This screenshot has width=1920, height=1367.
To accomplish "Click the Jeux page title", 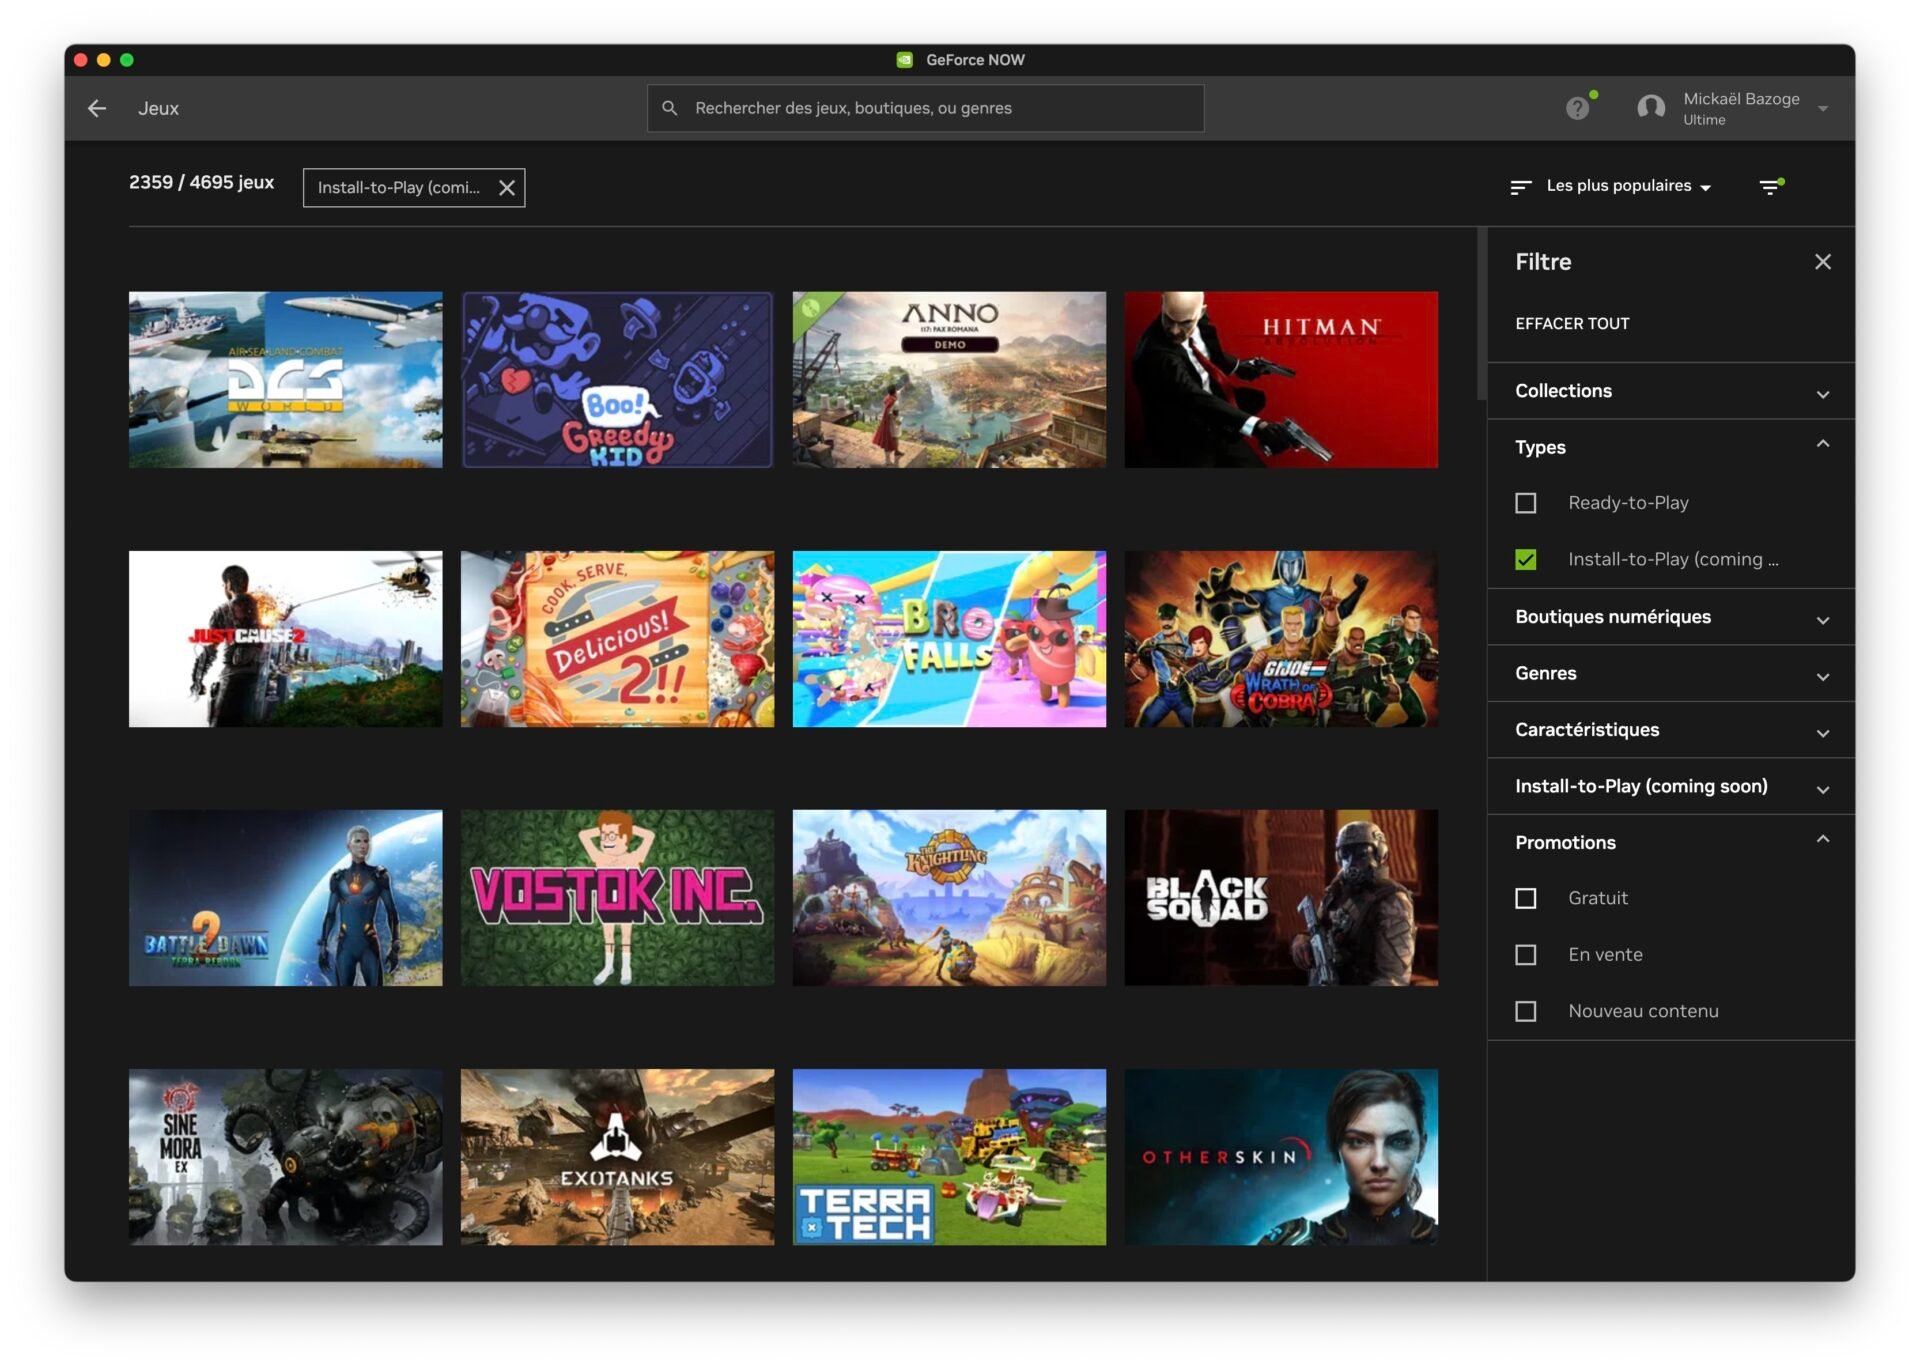I will [x=158, y=108].
